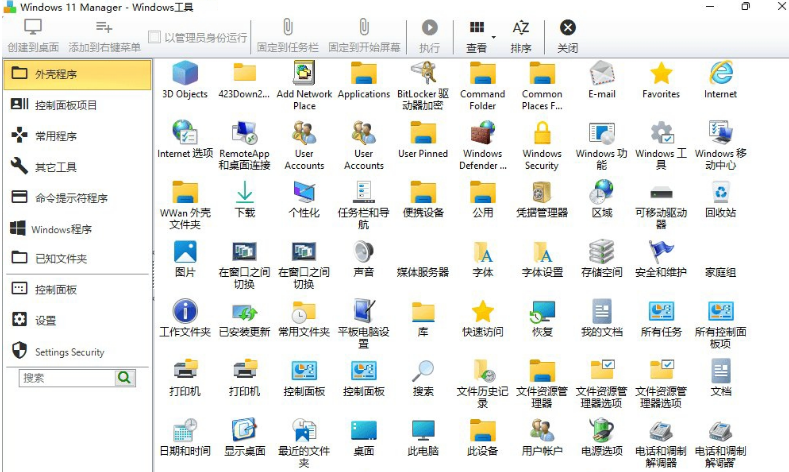Image resolution: width=789 pixels, height=472 pixels.
Task: Click the 固定到开始屏幕 button
Action: pos(364,36)
